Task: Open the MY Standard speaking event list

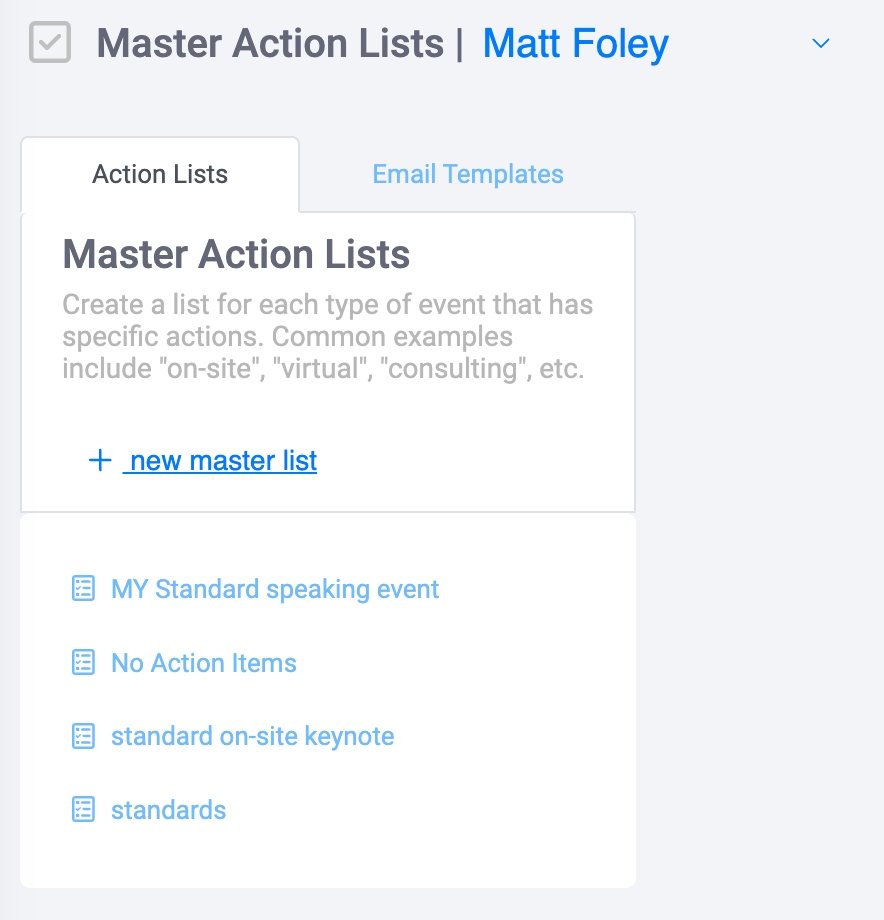Action: click(275, 589)
